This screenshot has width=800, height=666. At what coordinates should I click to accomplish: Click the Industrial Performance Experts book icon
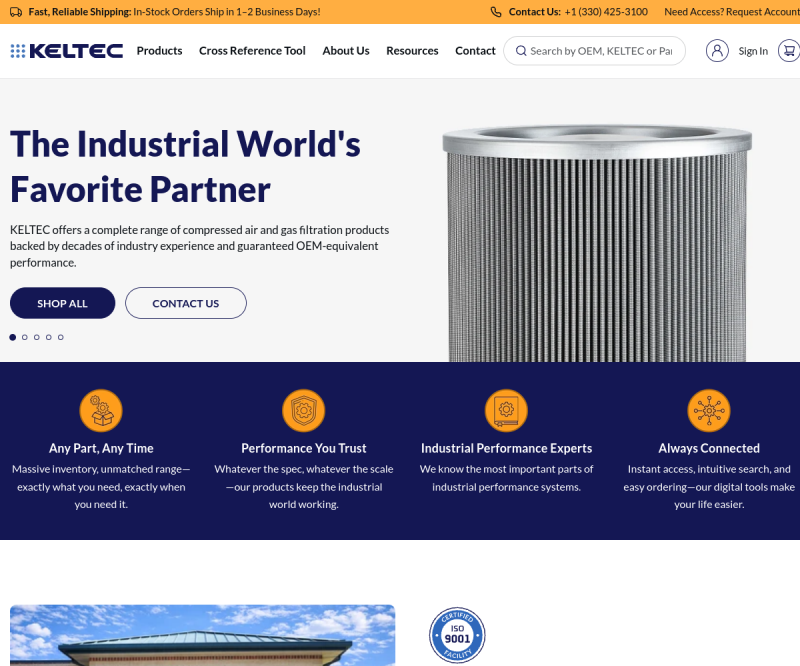click(x=506, y=411)
